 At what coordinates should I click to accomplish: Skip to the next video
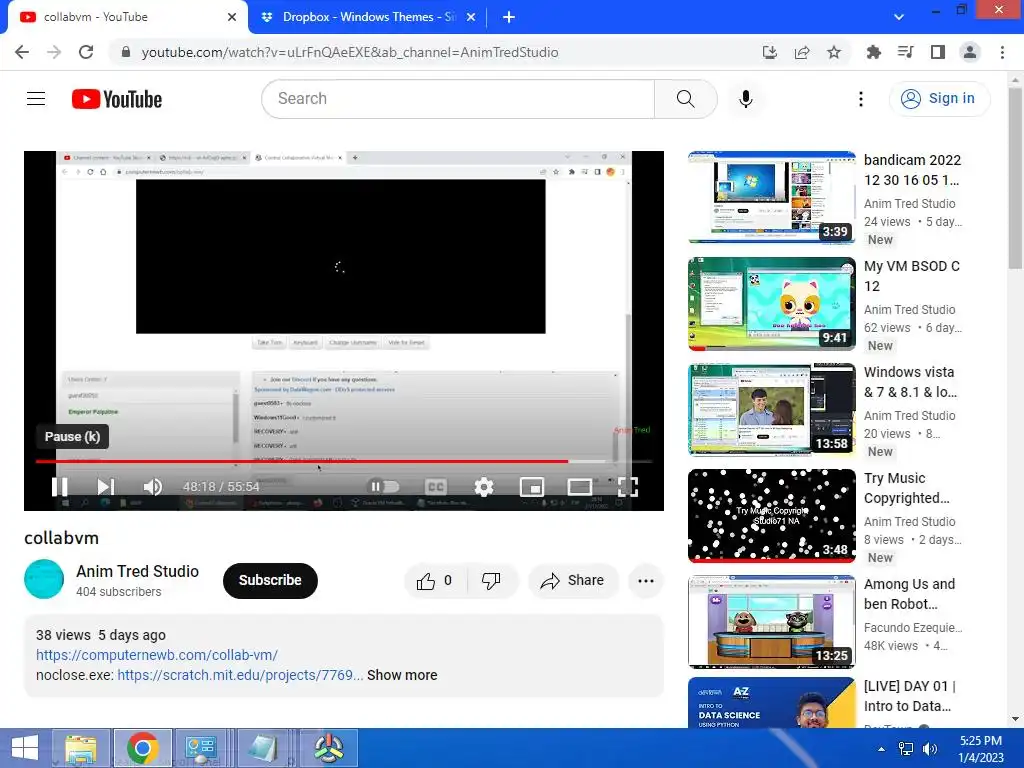(x=105, y=487)
